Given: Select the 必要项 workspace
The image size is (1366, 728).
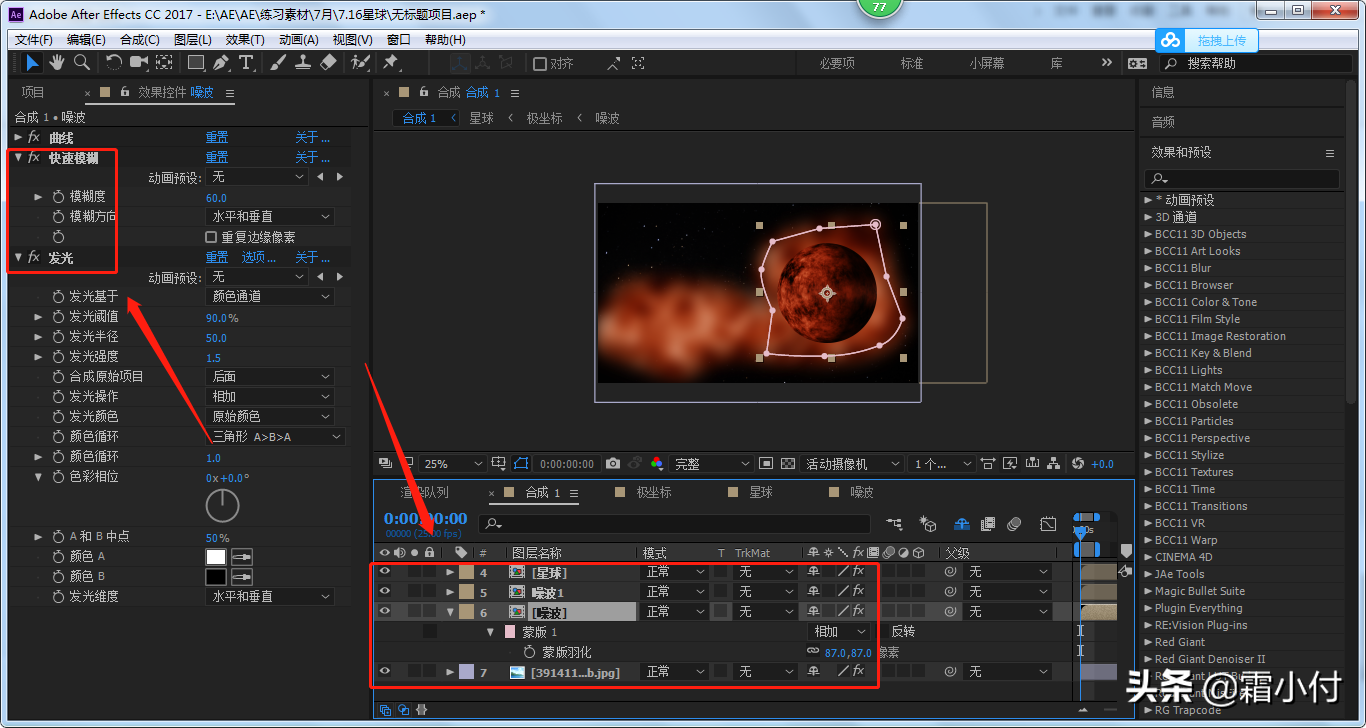Looking at the screenshot, I should 837,63.
